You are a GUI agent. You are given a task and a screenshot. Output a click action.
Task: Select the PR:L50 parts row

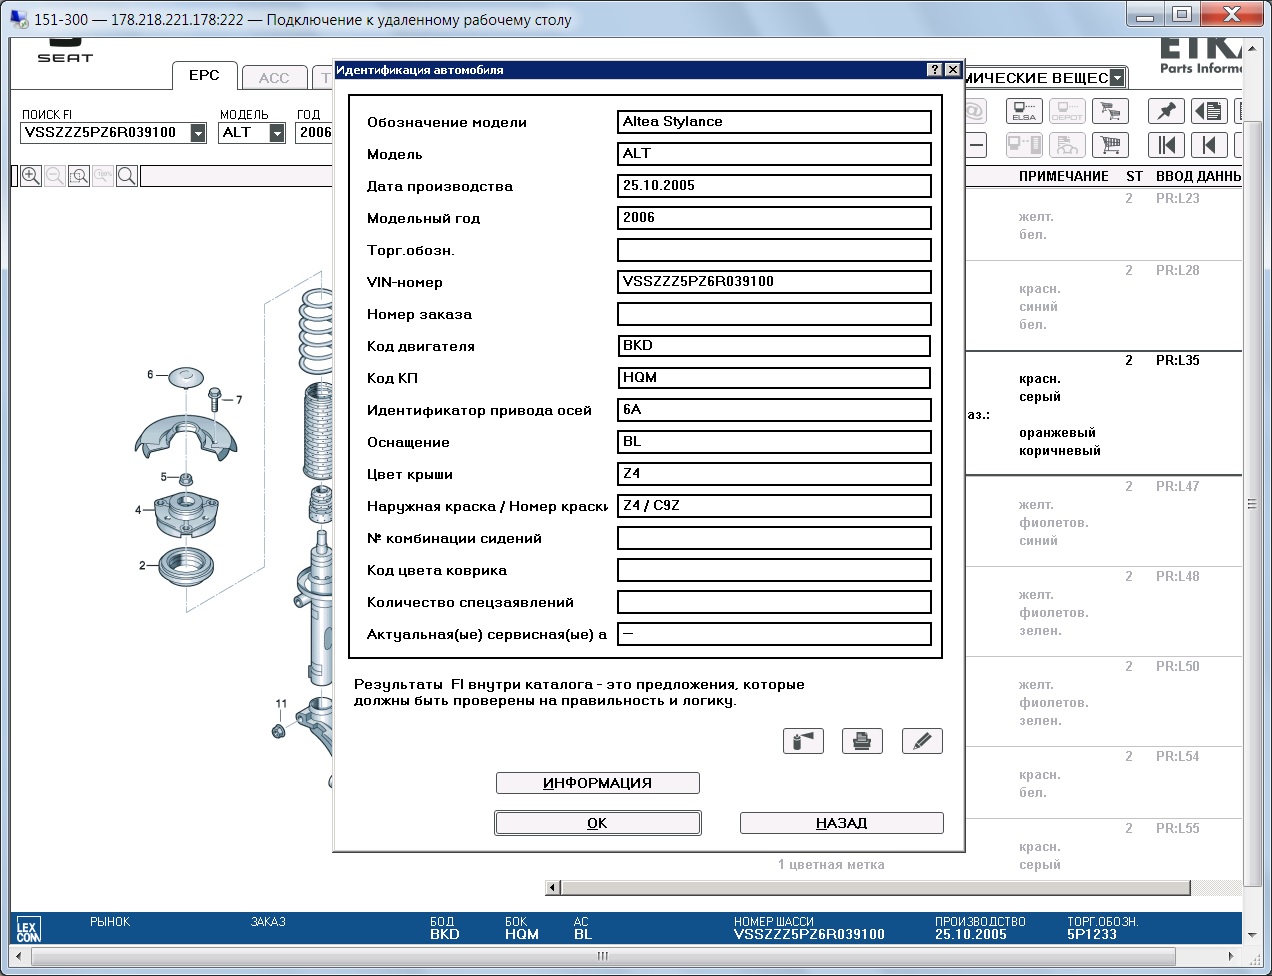point(1103,702)
